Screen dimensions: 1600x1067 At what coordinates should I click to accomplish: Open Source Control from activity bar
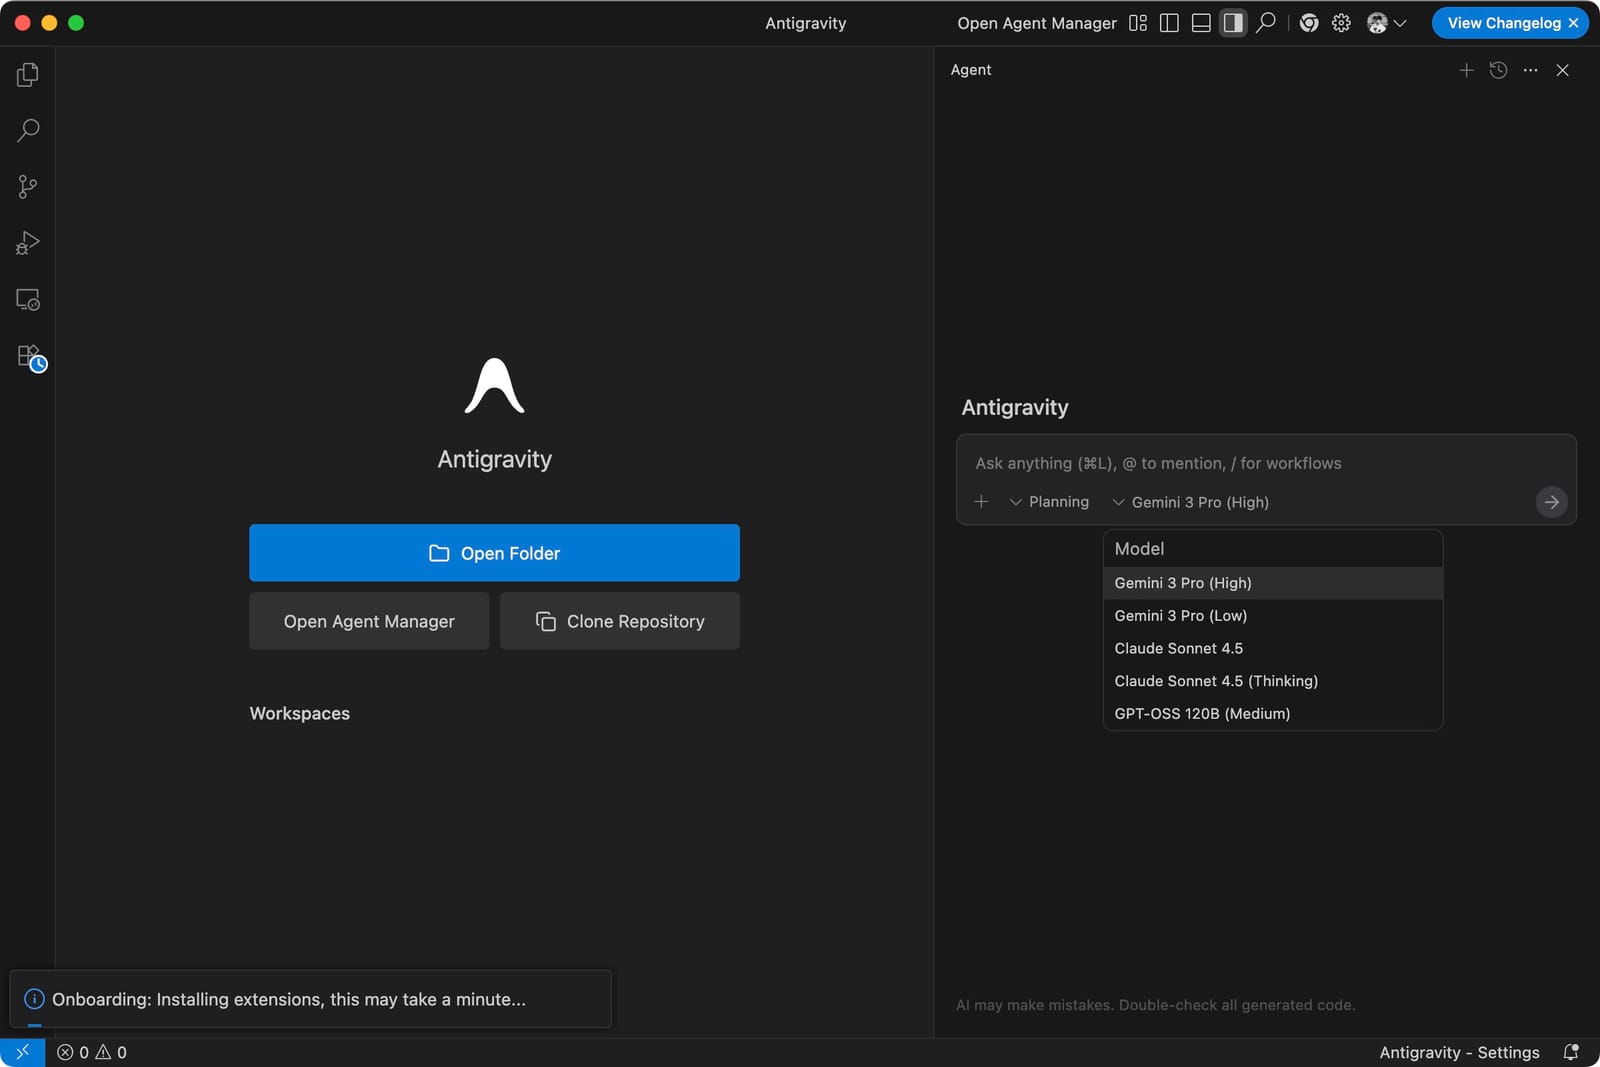click(x=26, y=186)
